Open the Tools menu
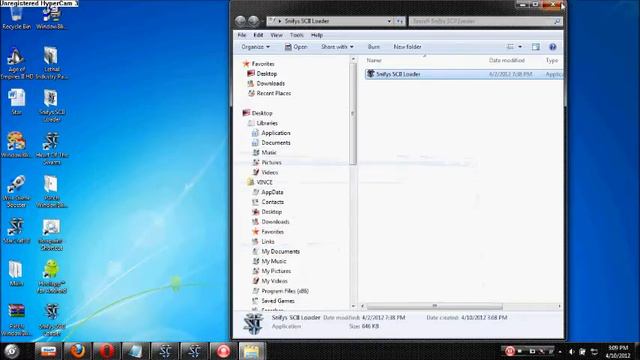640x360 pixels. (297, 35)
